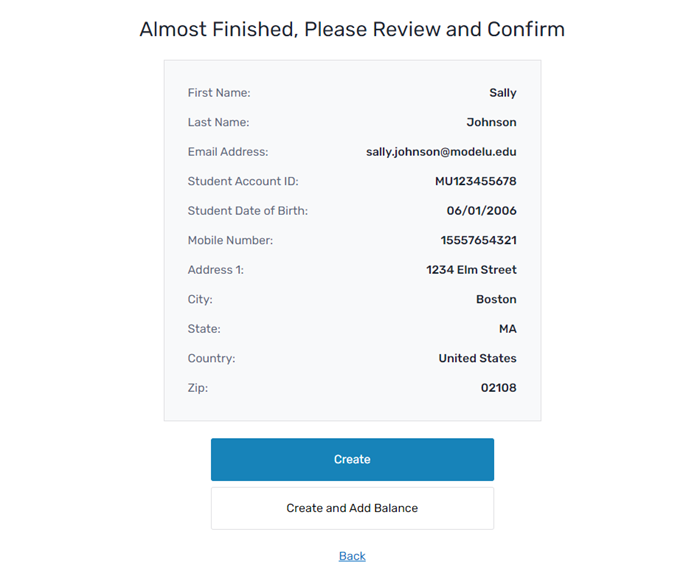Click the country value United States
This screenshot has height=574, width=700.
pos(477,358)
